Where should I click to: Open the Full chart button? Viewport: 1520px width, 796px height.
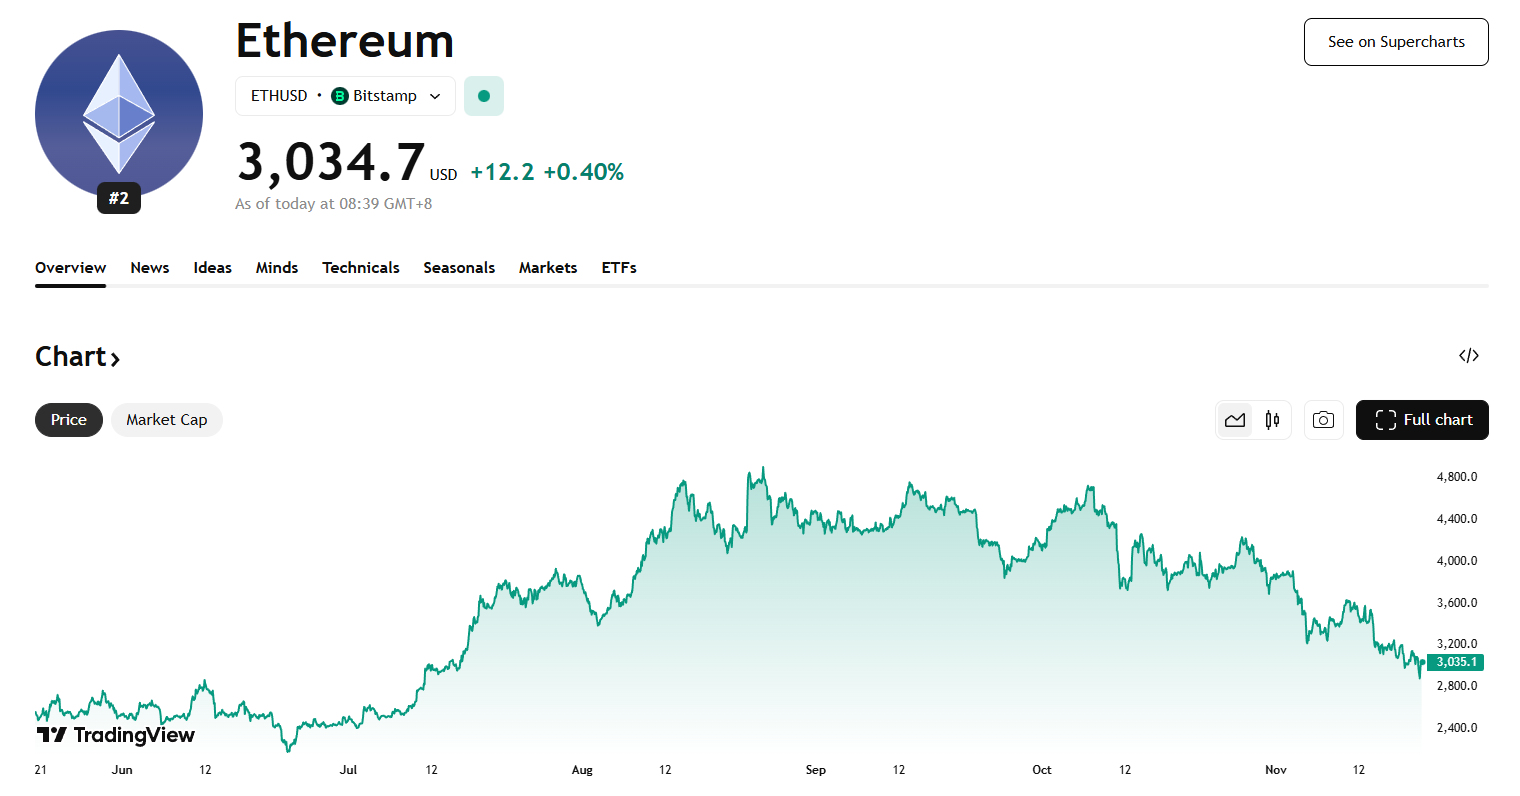coord(1421,420)
